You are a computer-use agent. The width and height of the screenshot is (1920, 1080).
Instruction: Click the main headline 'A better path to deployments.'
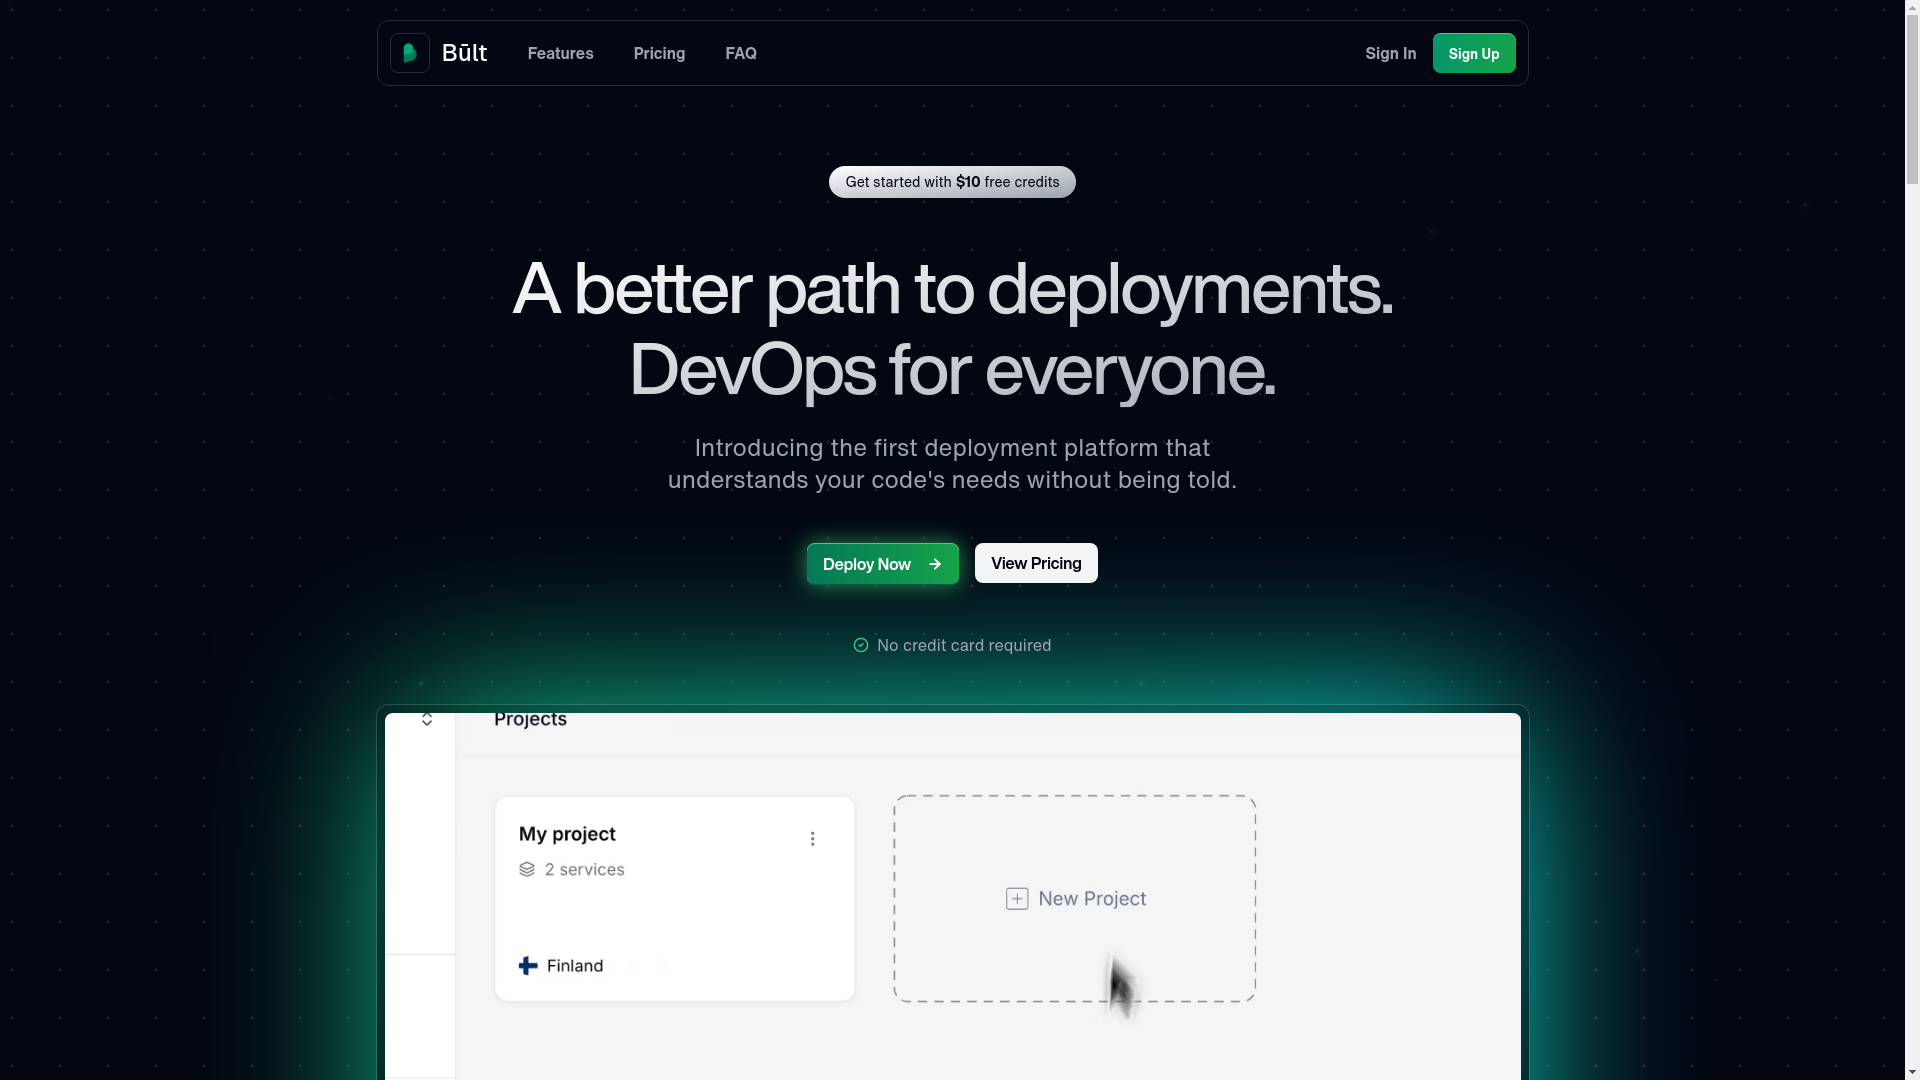952,289
